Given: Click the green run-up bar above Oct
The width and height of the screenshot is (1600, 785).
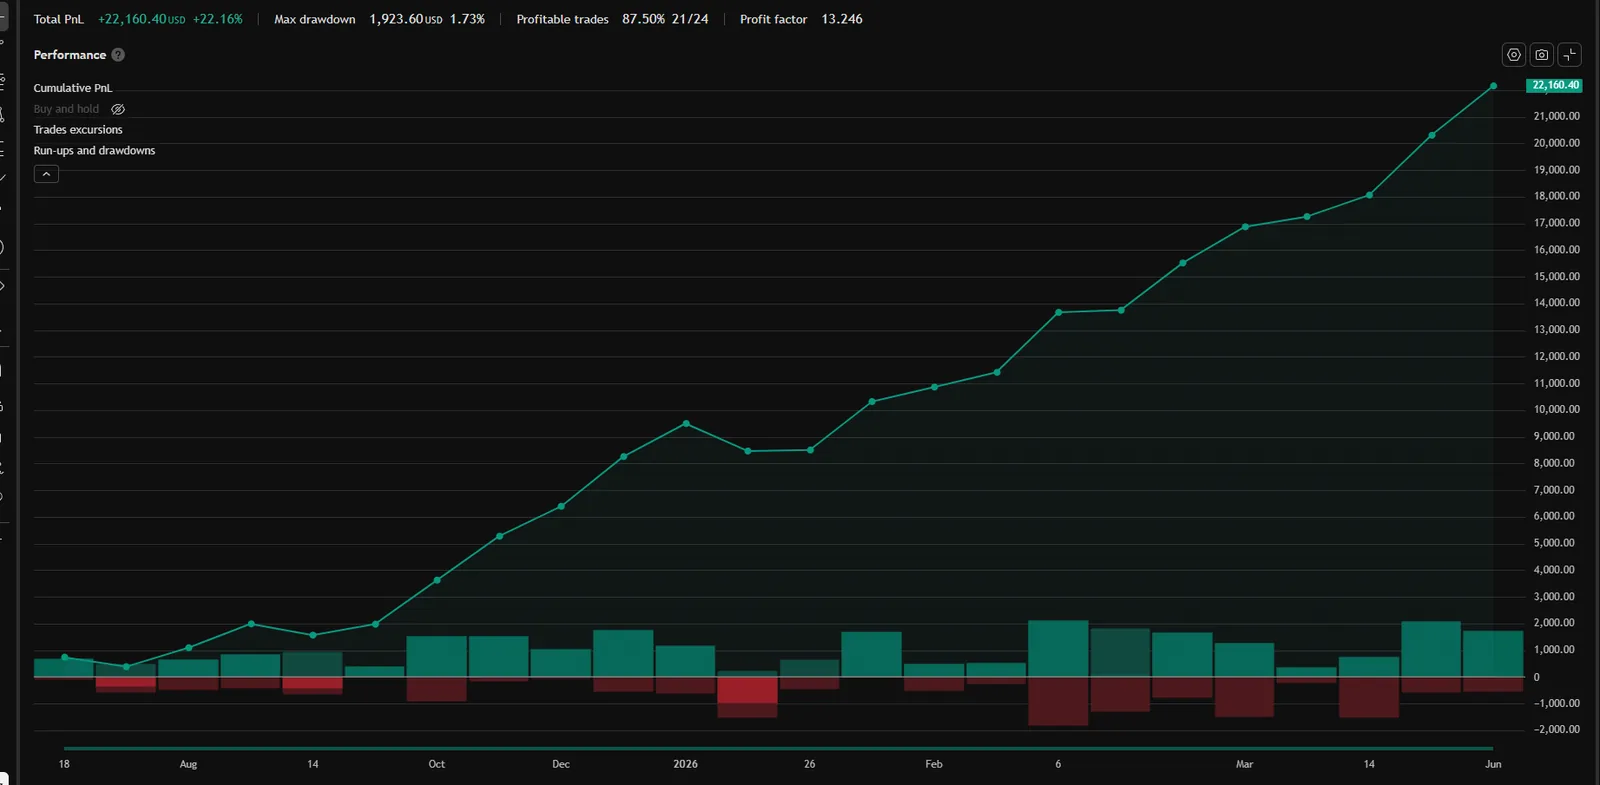Looking at the screenshot, I should click(x=437, y=656).
